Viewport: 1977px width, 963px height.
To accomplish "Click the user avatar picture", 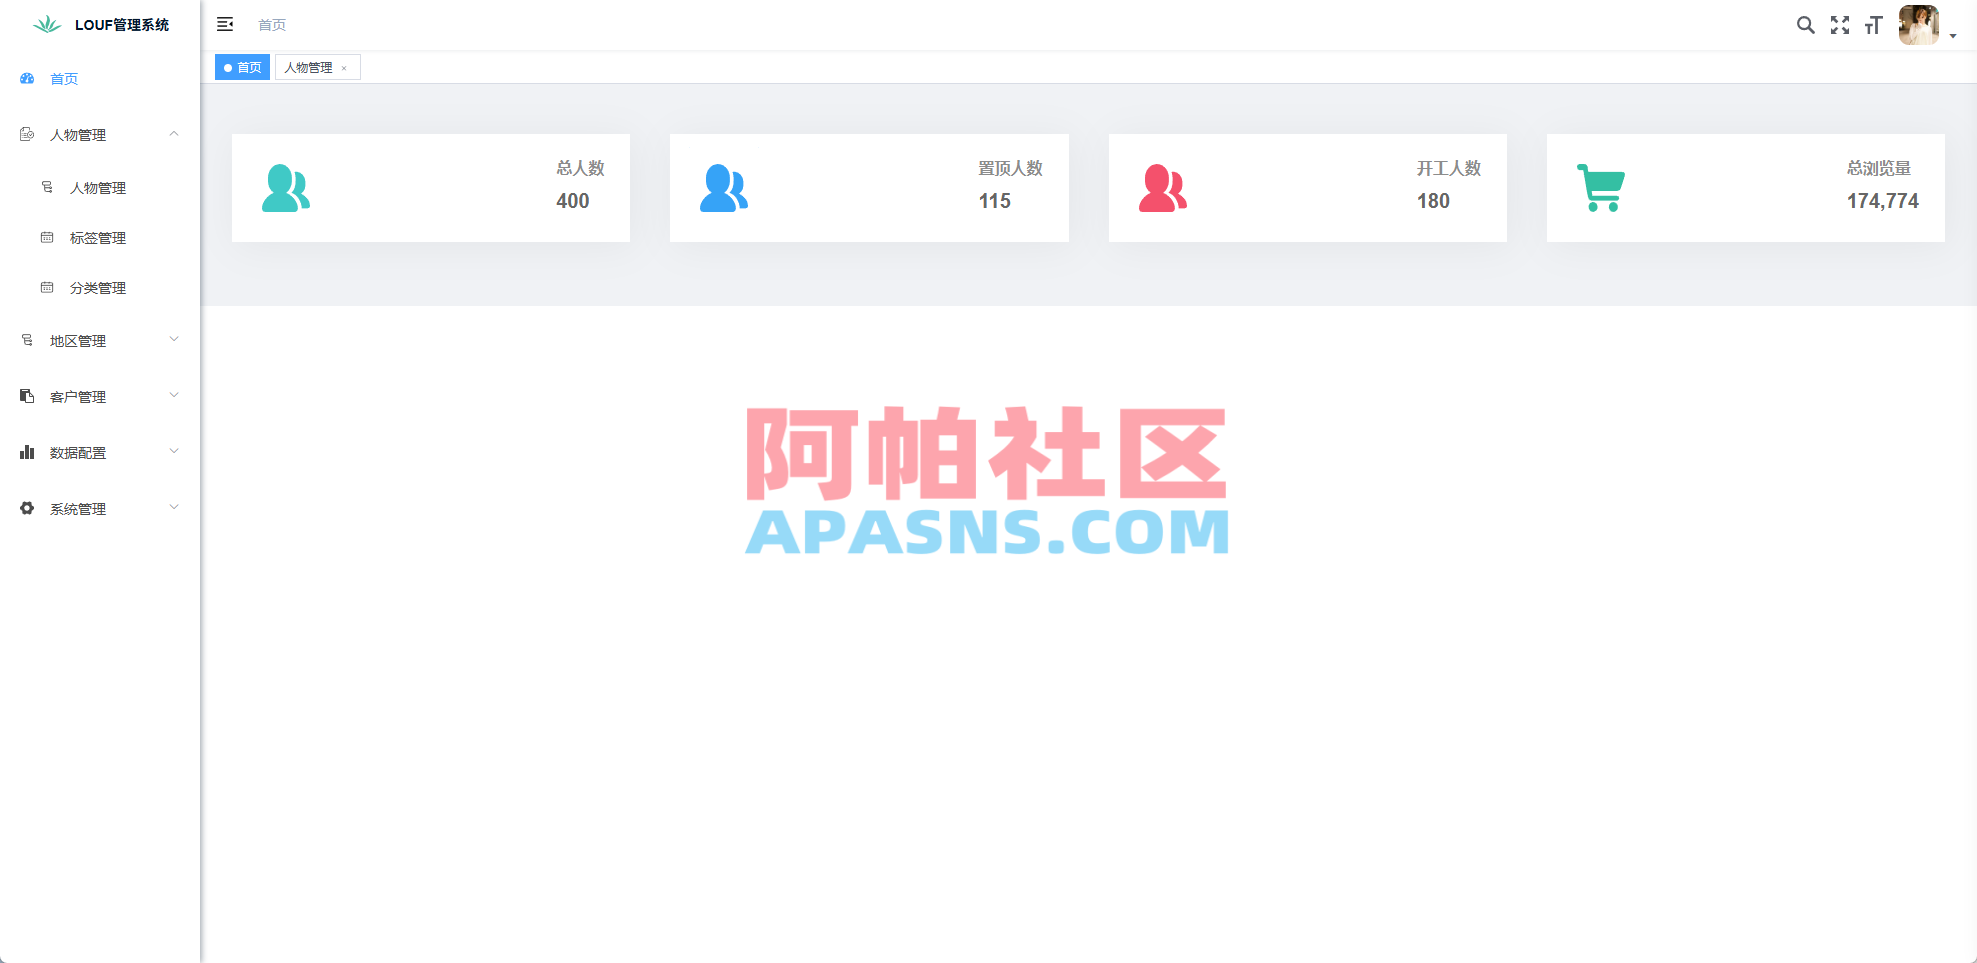I will click(x=1919, y=25).
